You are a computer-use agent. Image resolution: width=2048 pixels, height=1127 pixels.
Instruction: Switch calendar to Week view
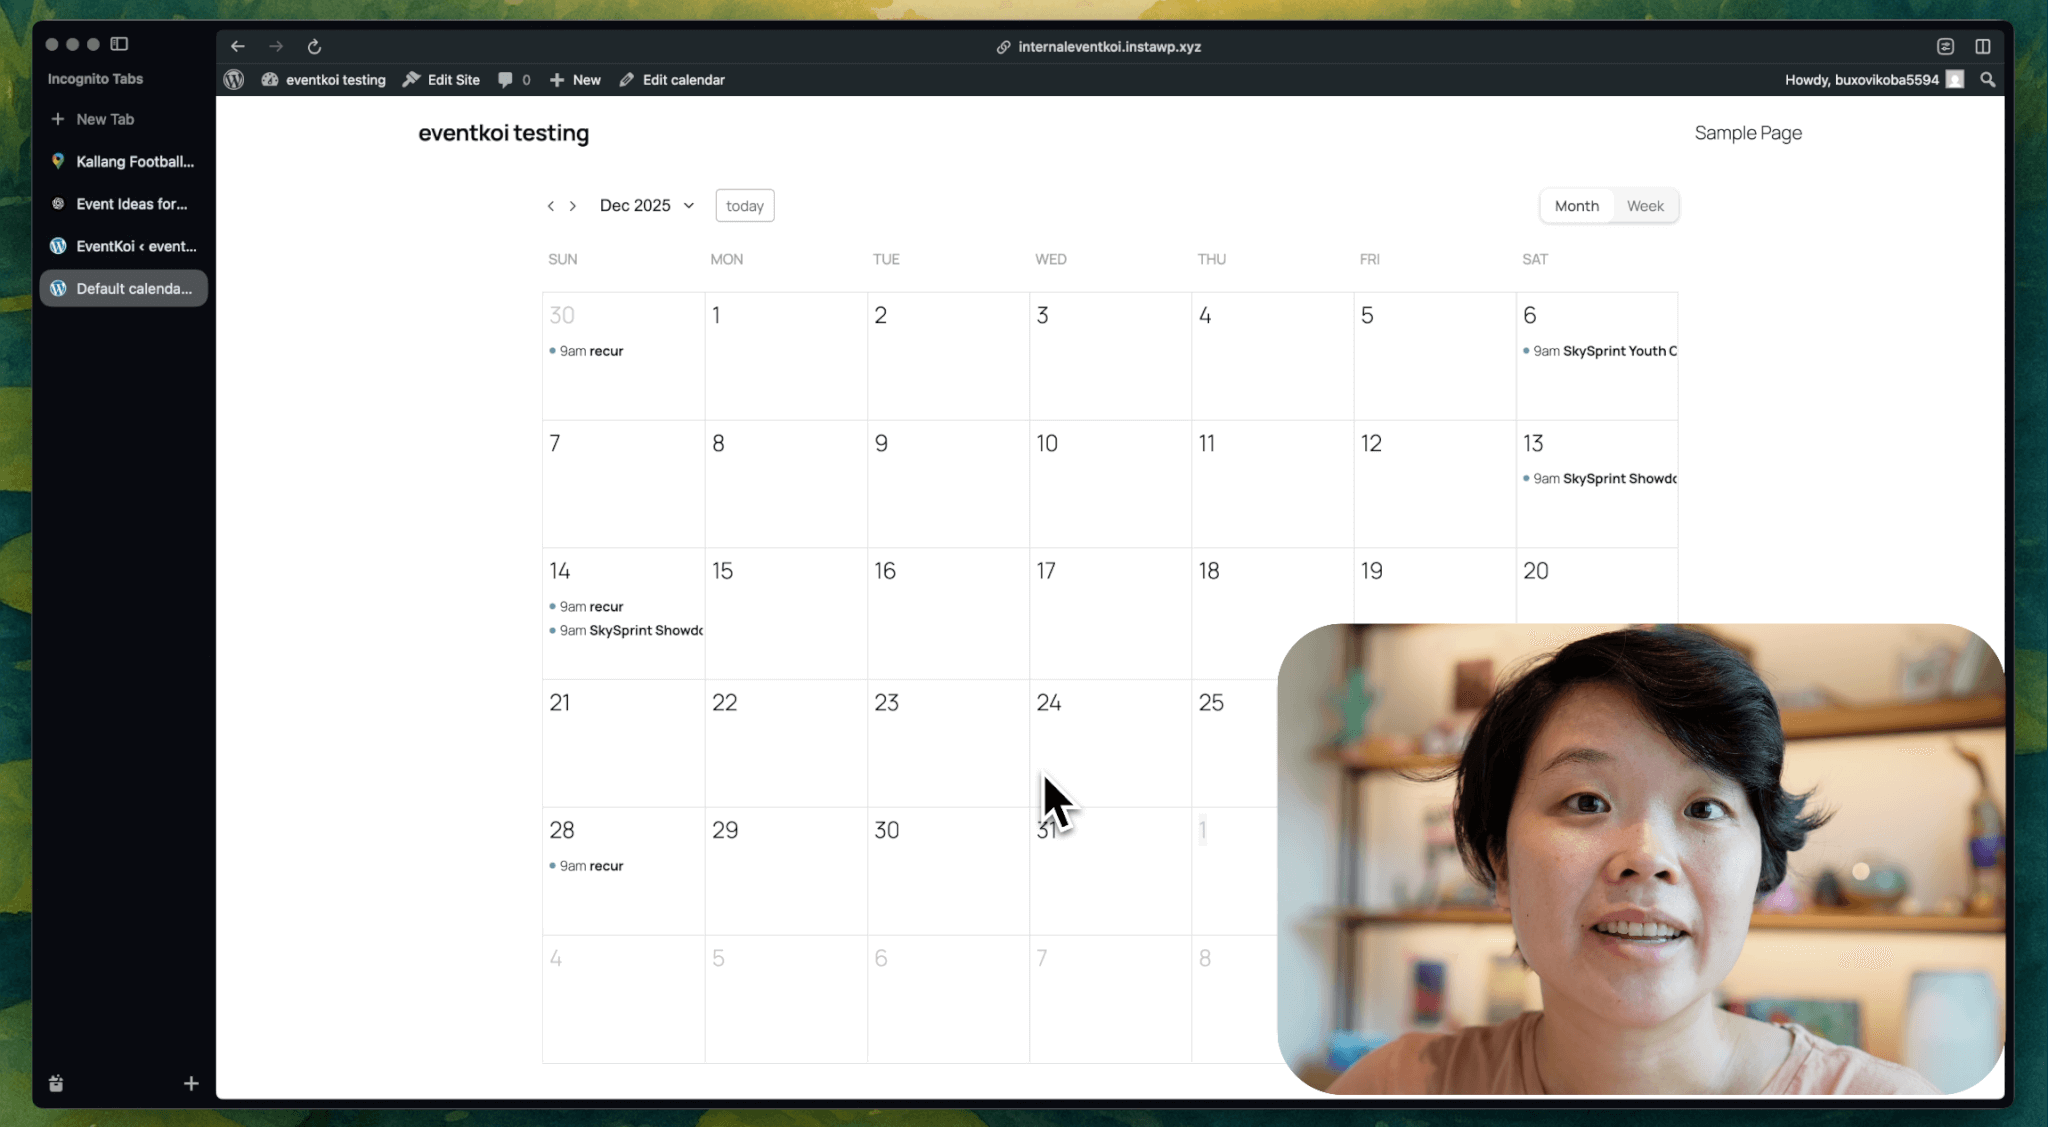pyautogui.click(x=1645, y=206)
